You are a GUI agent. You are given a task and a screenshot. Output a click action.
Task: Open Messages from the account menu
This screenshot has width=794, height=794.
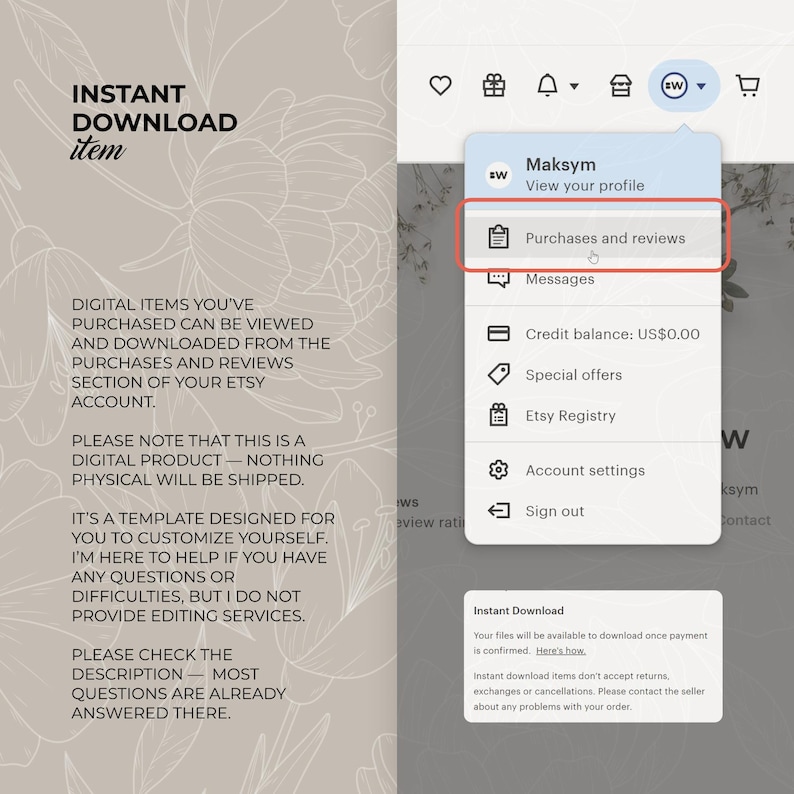592,279
